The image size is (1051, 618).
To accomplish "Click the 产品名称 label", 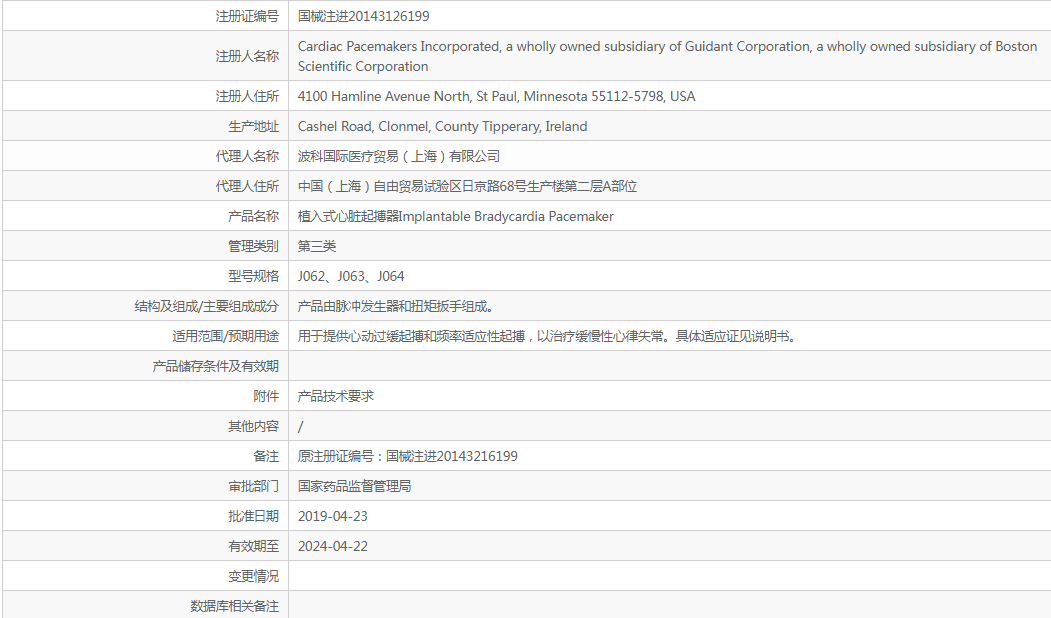I will tap(253, 216).
